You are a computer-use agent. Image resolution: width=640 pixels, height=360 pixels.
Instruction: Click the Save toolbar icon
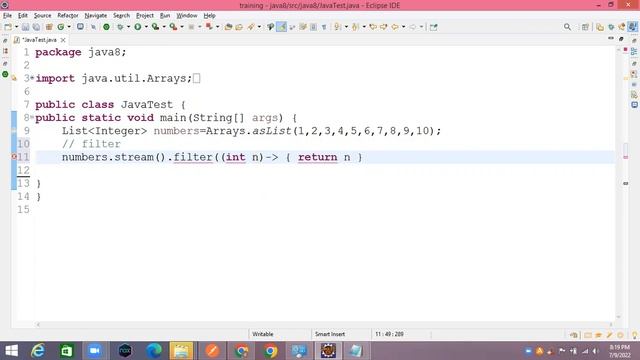click(x=25, y=27)
